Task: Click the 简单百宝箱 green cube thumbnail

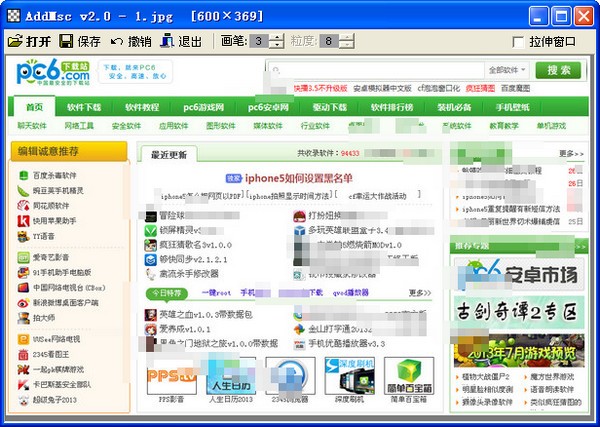Action: [409, 376]
